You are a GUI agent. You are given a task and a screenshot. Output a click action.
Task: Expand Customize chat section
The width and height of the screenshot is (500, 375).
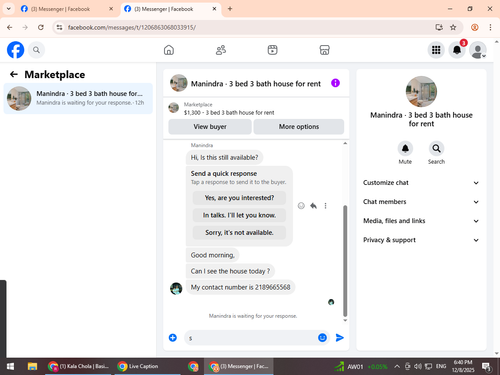421,183
